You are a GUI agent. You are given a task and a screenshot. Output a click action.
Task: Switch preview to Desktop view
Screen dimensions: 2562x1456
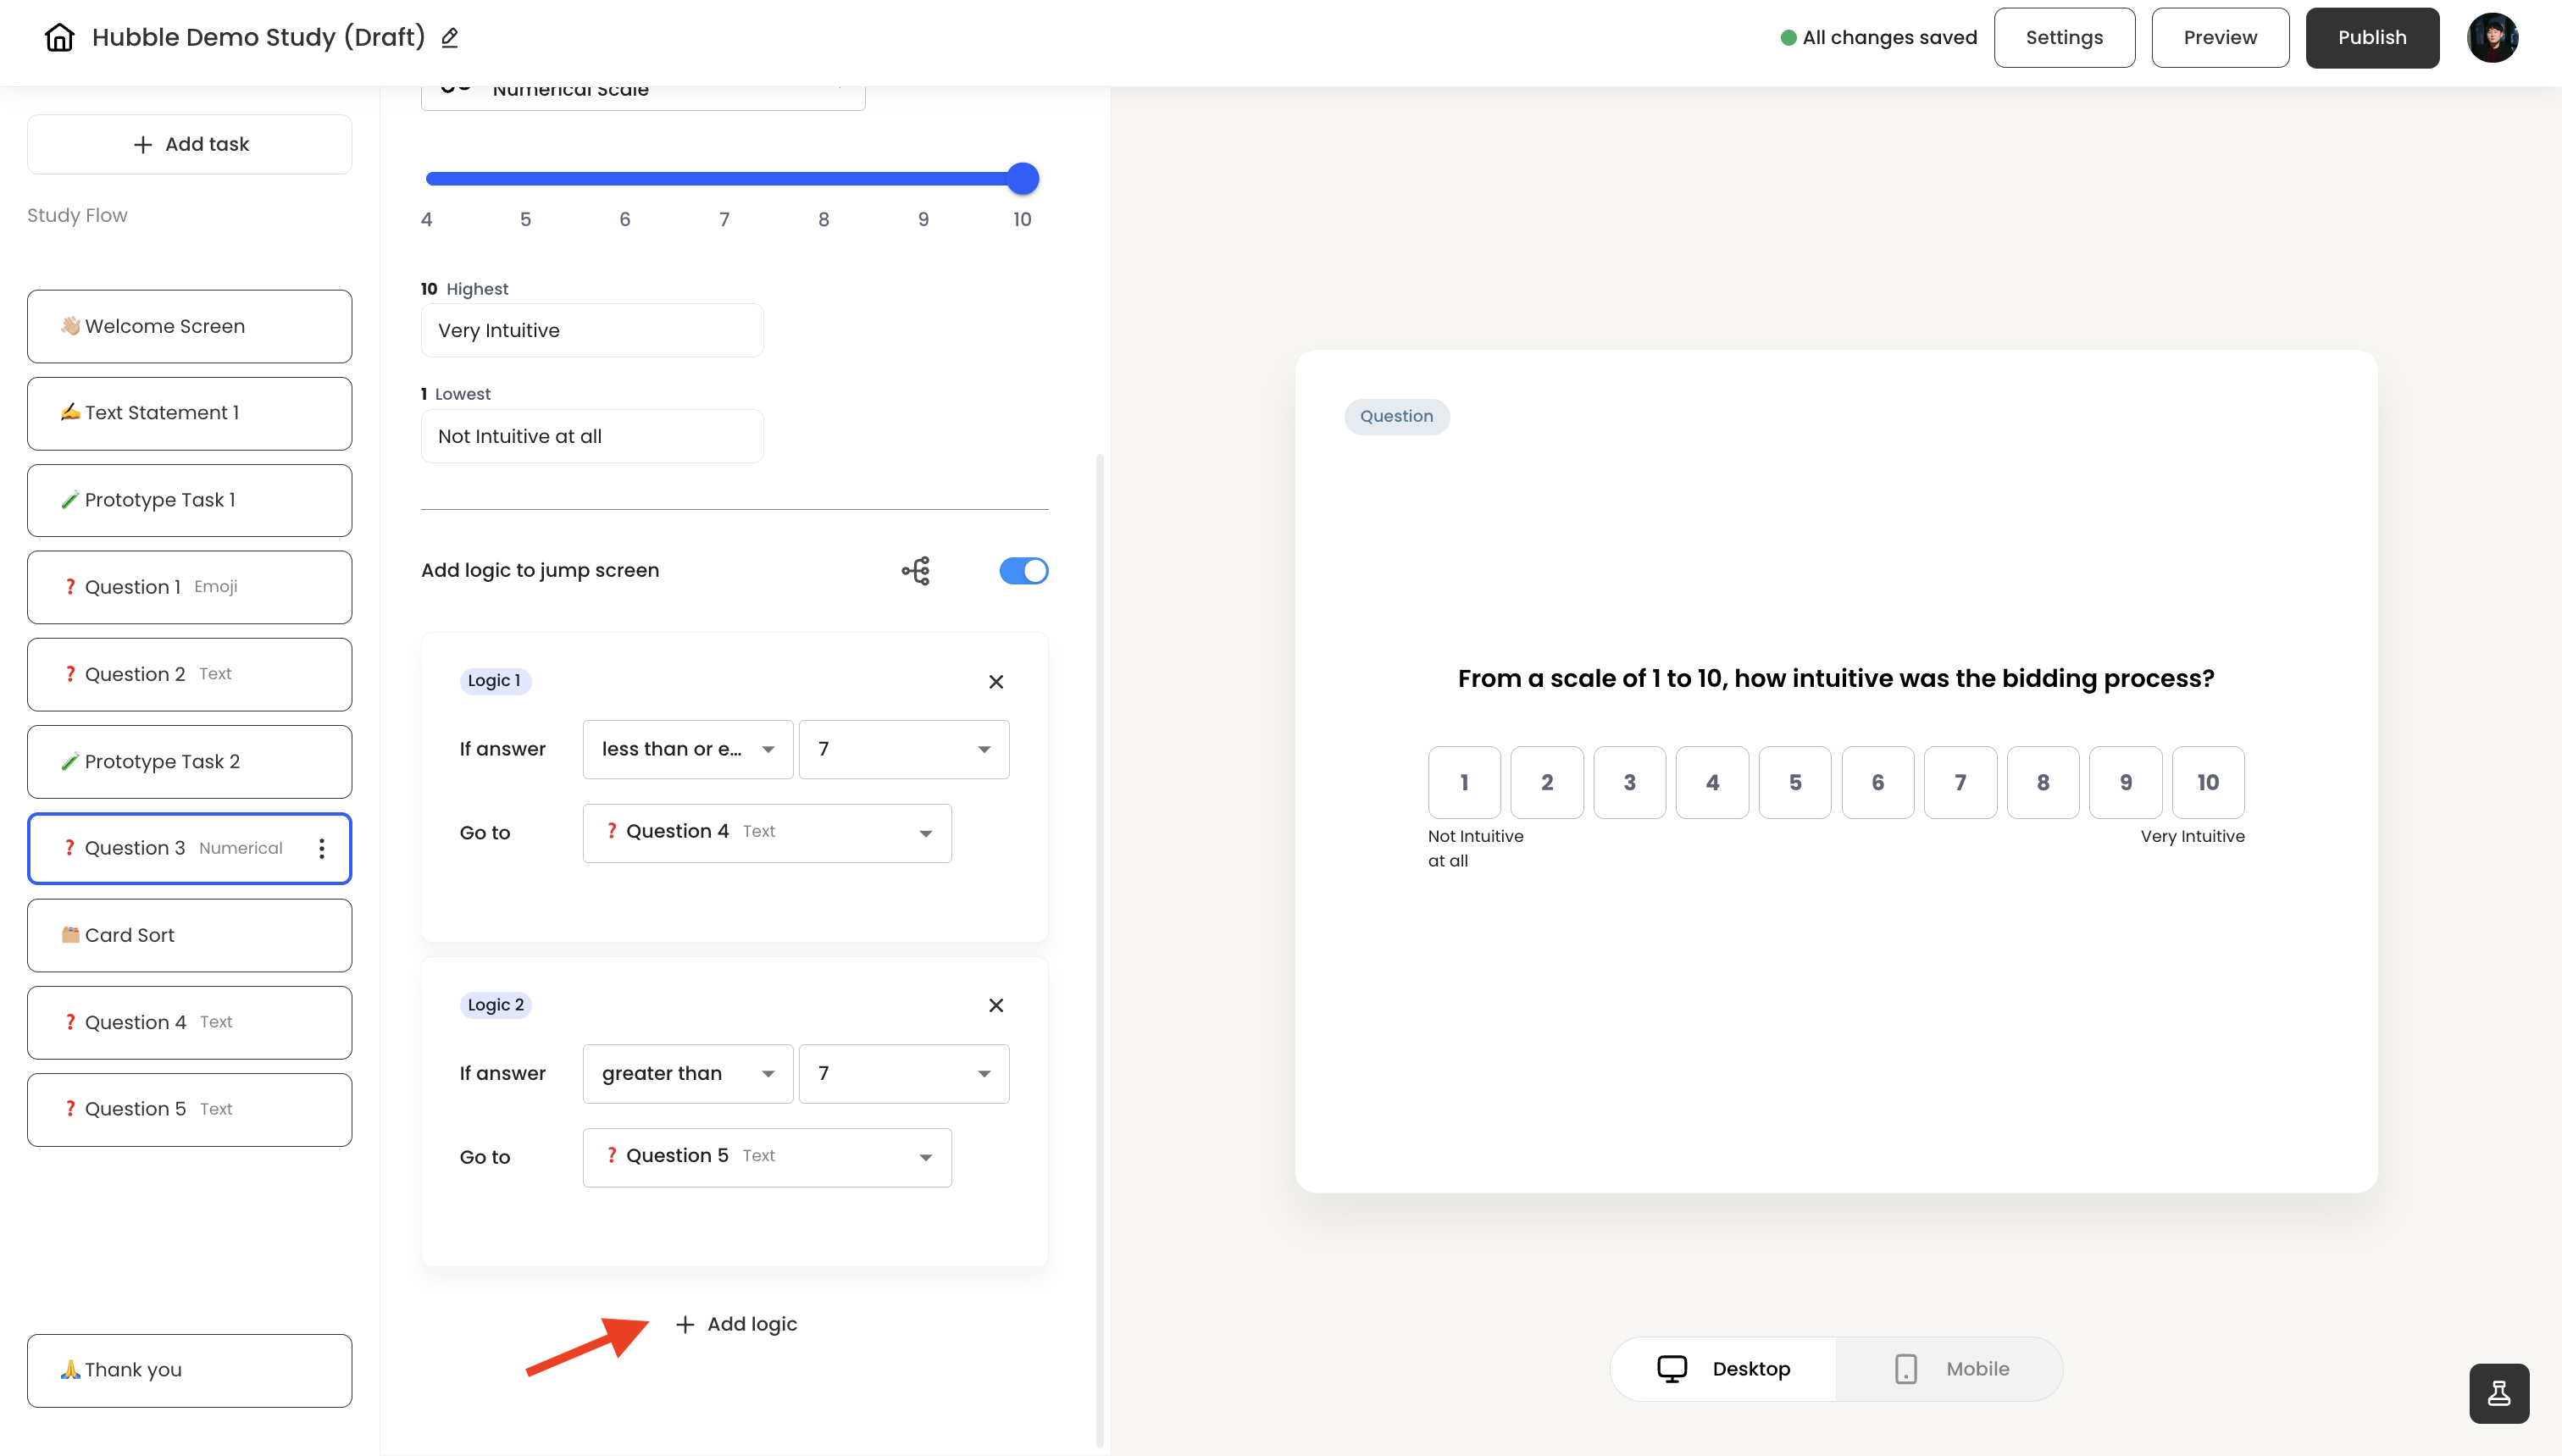tap(1724, 1368)
